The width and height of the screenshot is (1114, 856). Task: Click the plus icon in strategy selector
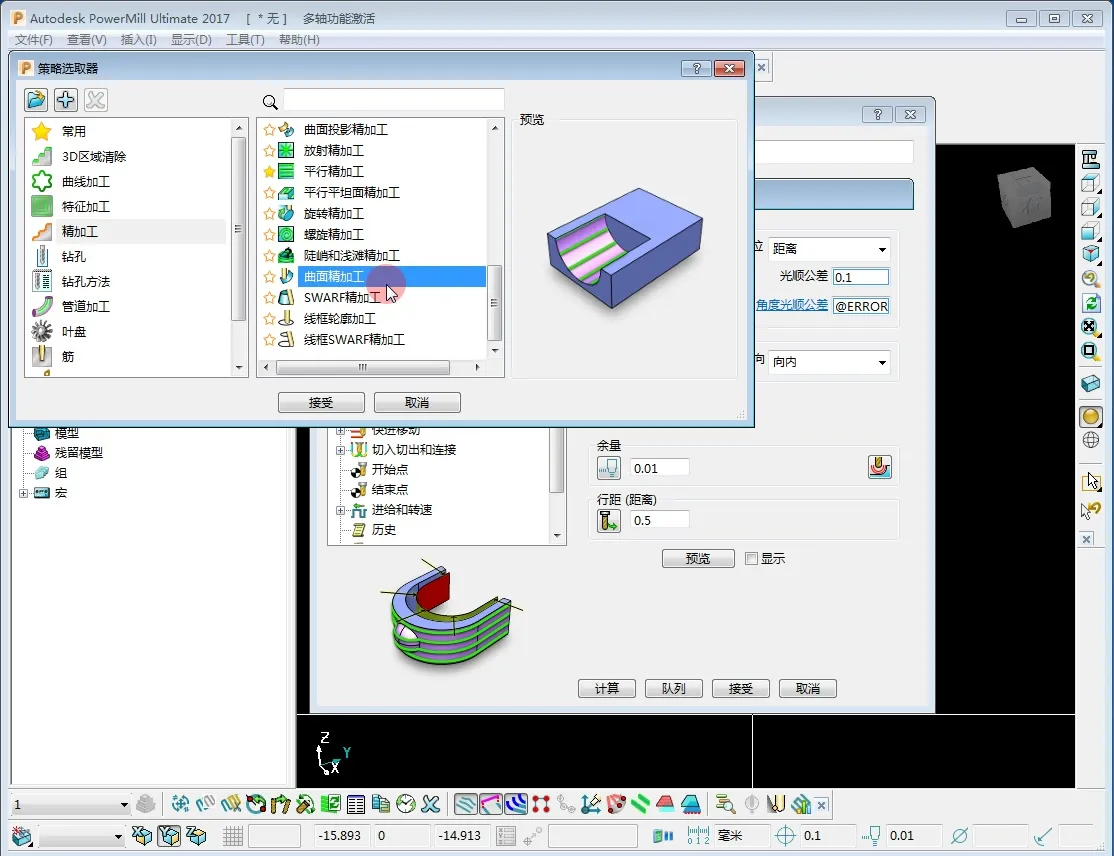[66, 100]
